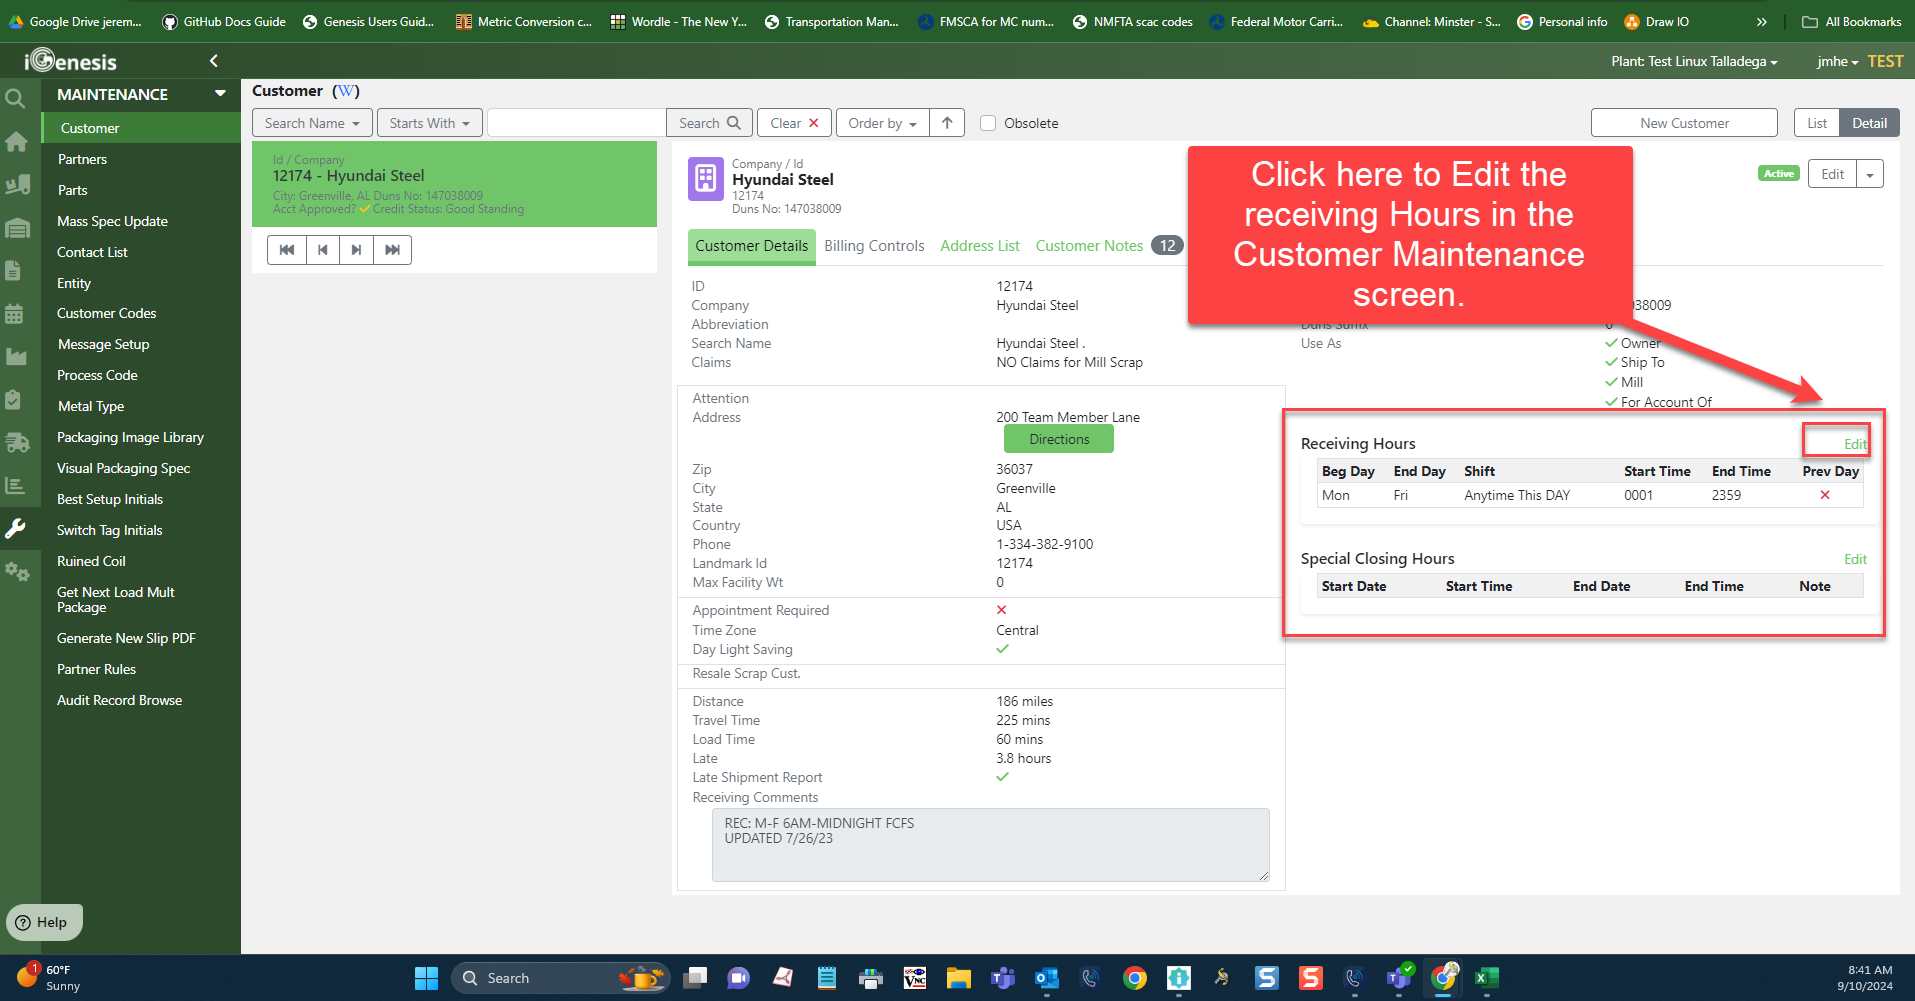Open Excel from the taskbar
The height and width of the screenshot is (1001, 1915).
pyautogui.click(x=1487, y=978)
